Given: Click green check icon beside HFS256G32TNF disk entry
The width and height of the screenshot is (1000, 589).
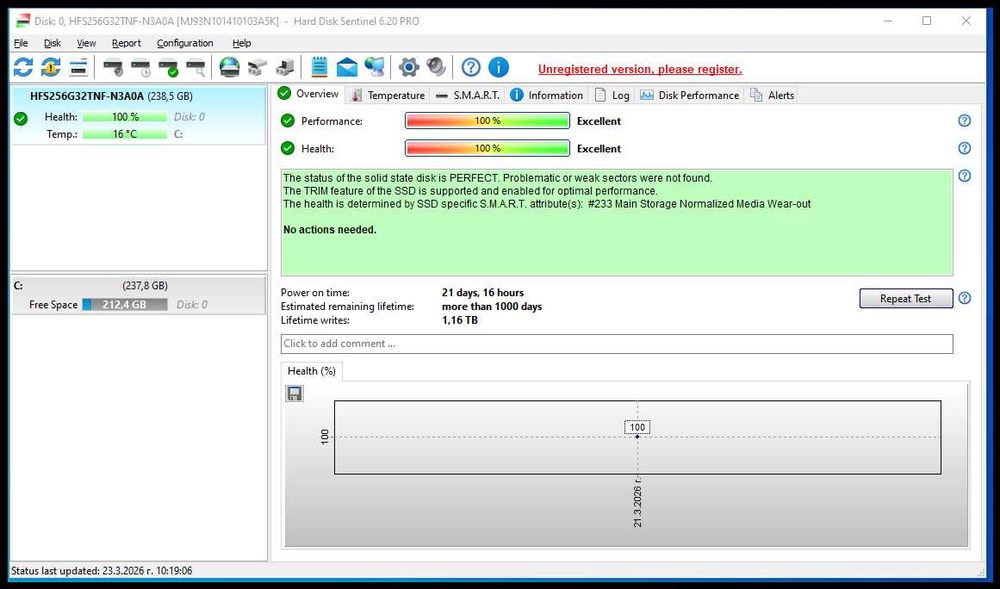Looking at the screenshot, I should [x=21, y=119].
